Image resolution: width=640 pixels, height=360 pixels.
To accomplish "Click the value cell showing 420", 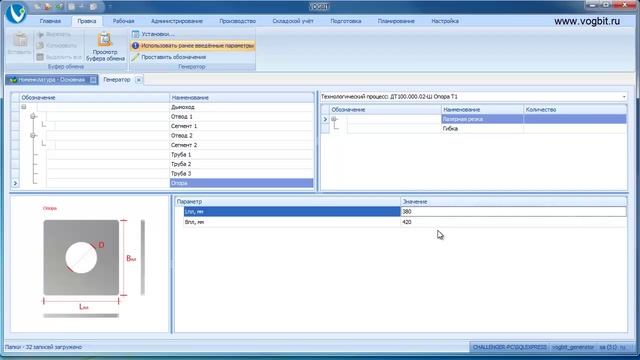I will pyautogui.click(x=513, y=222).
